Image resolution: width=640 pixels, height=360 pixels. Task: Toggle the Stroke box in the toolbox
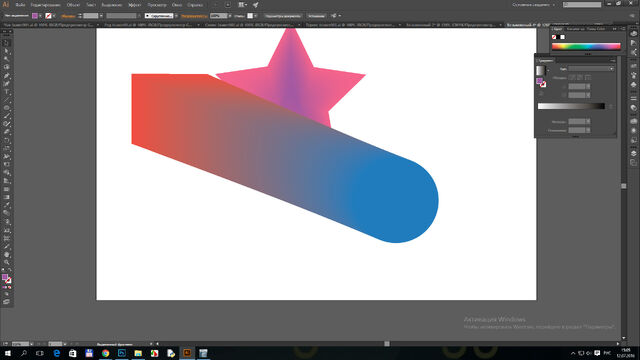pyautogui.click(x=8, y=281)
